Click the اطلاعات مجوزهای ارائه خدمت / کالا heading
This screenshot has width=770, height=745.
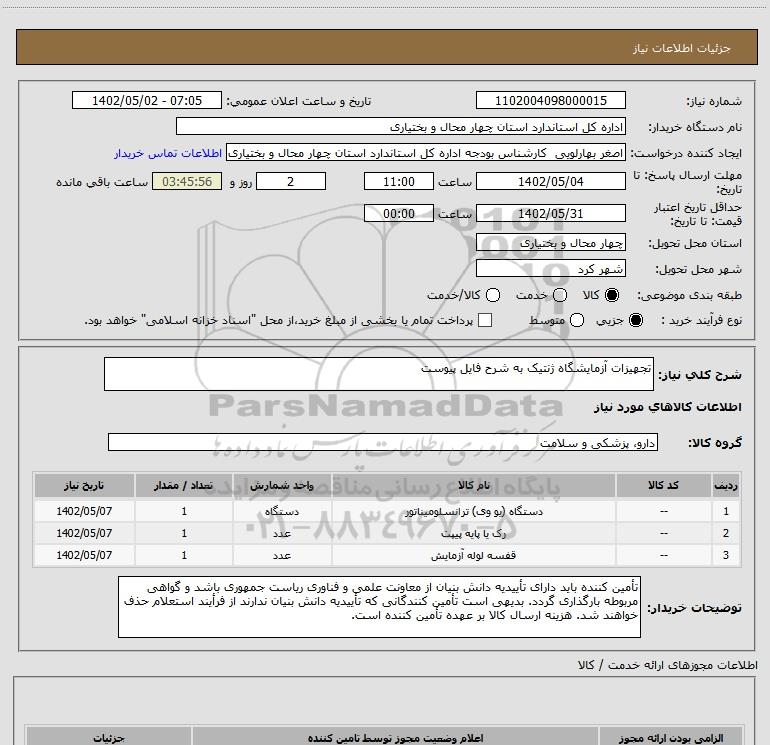click(667, 665)
